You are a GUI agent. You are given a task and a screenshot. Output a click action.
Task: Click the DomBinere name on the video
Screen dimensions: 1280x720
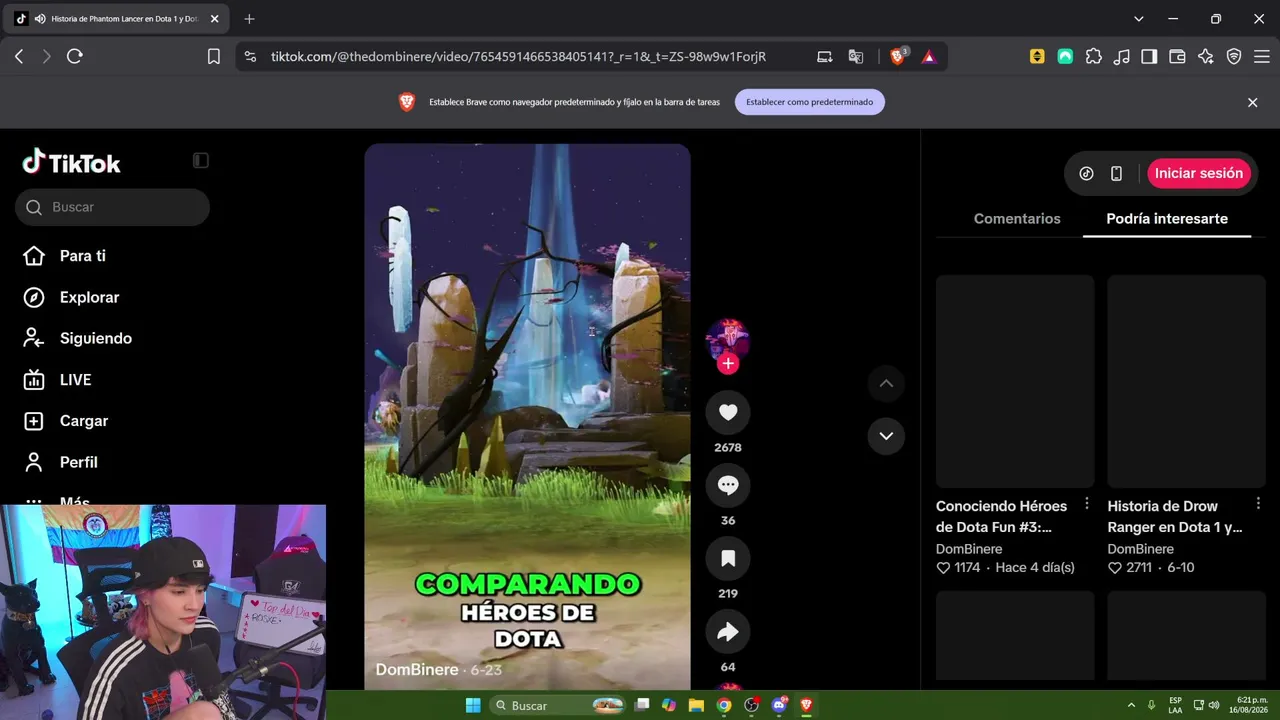click(417, 670)
